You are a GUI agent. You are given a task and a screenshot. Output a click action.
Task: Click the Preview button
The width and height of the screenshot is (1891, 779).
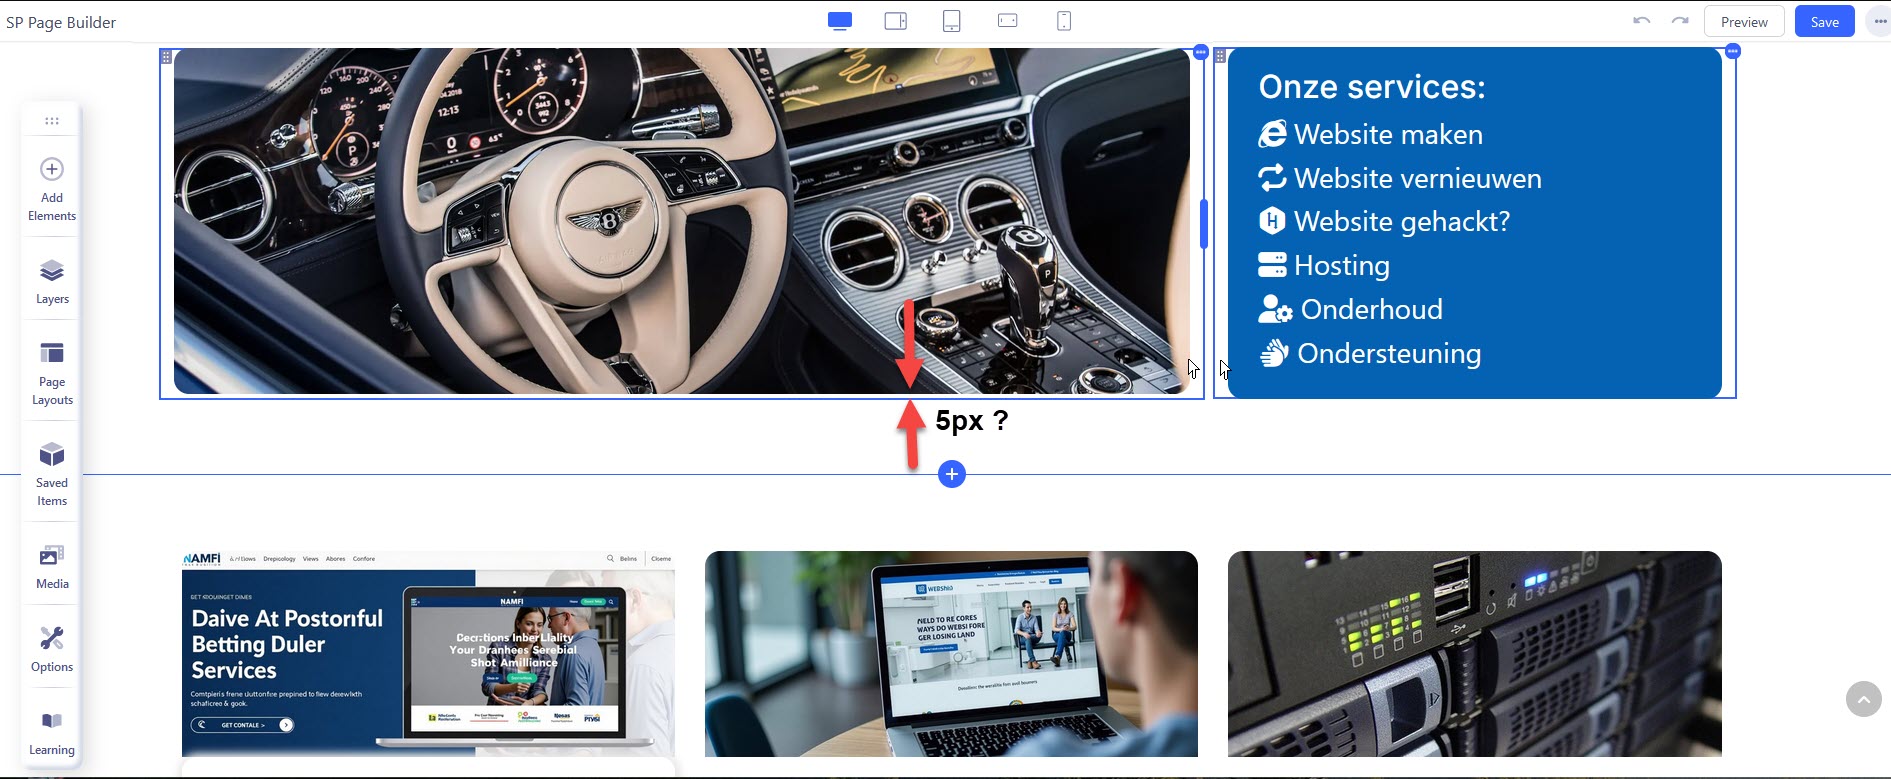tap(1744, 22)
